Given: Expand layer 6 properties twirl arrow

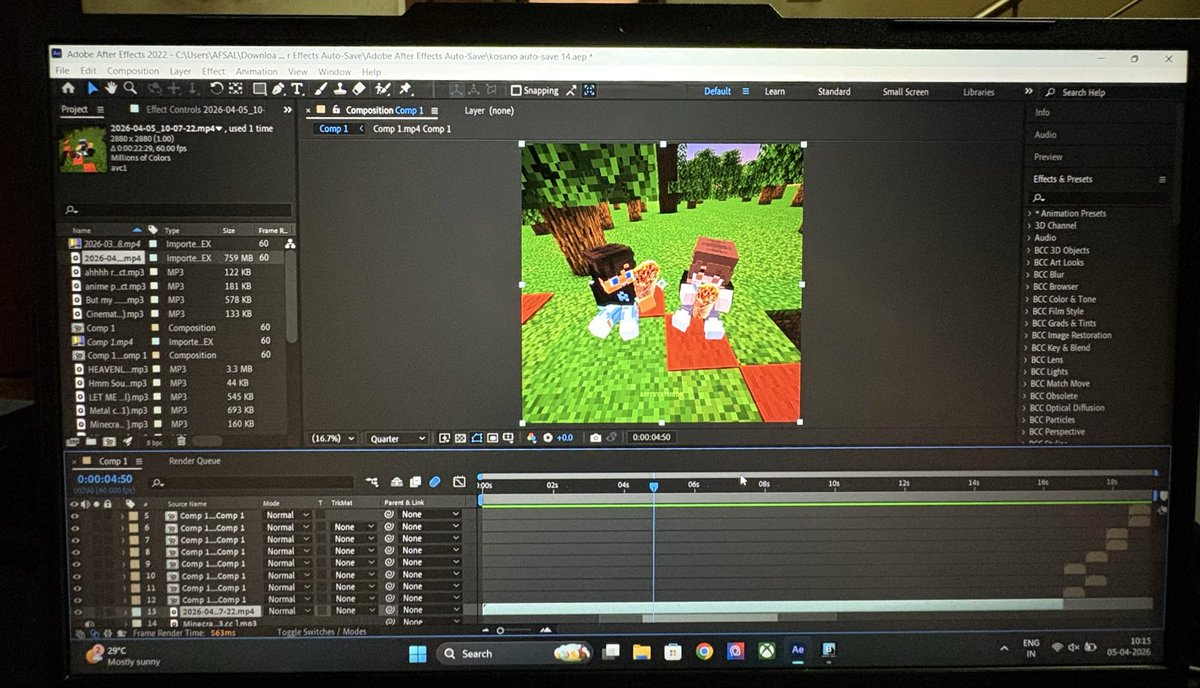Looking at the screenshot, I should pyautogui.click(x=123, y=527).
